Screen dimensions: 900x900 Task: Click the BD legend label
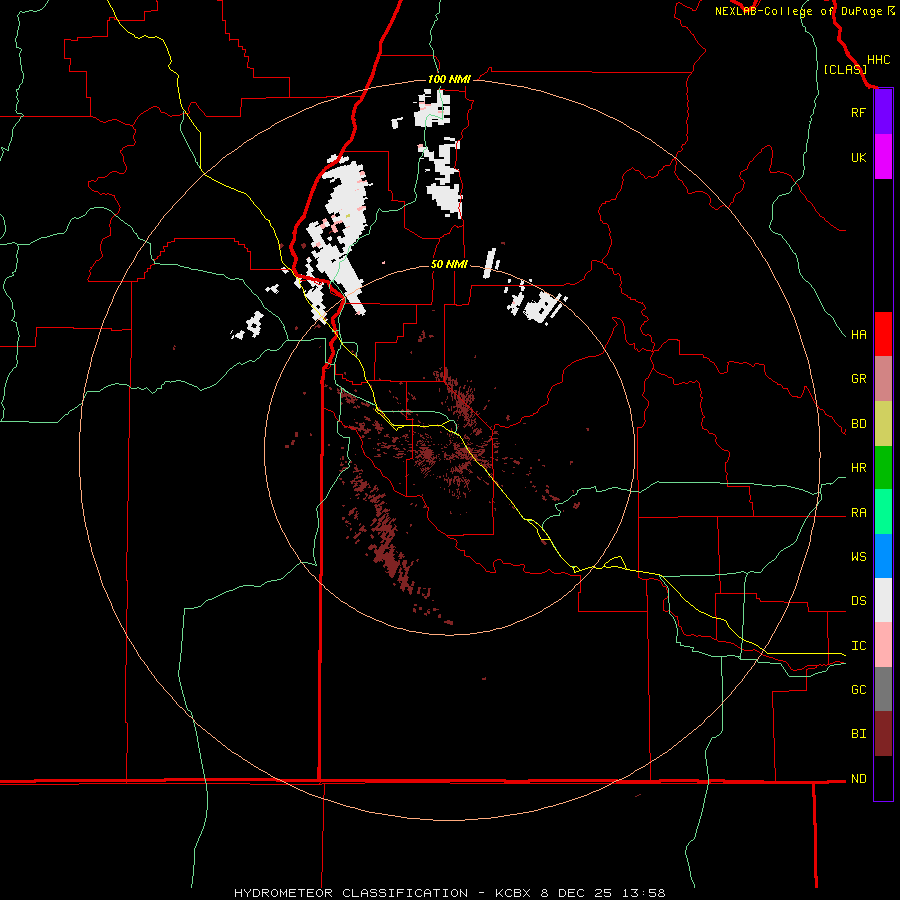tap(858, 424)
